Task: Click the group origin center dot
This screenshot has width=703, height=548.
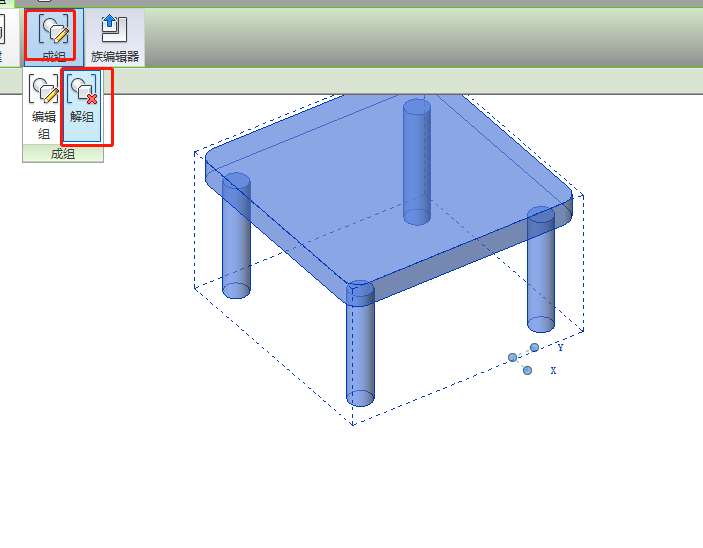Action: (x=512, y=357)
